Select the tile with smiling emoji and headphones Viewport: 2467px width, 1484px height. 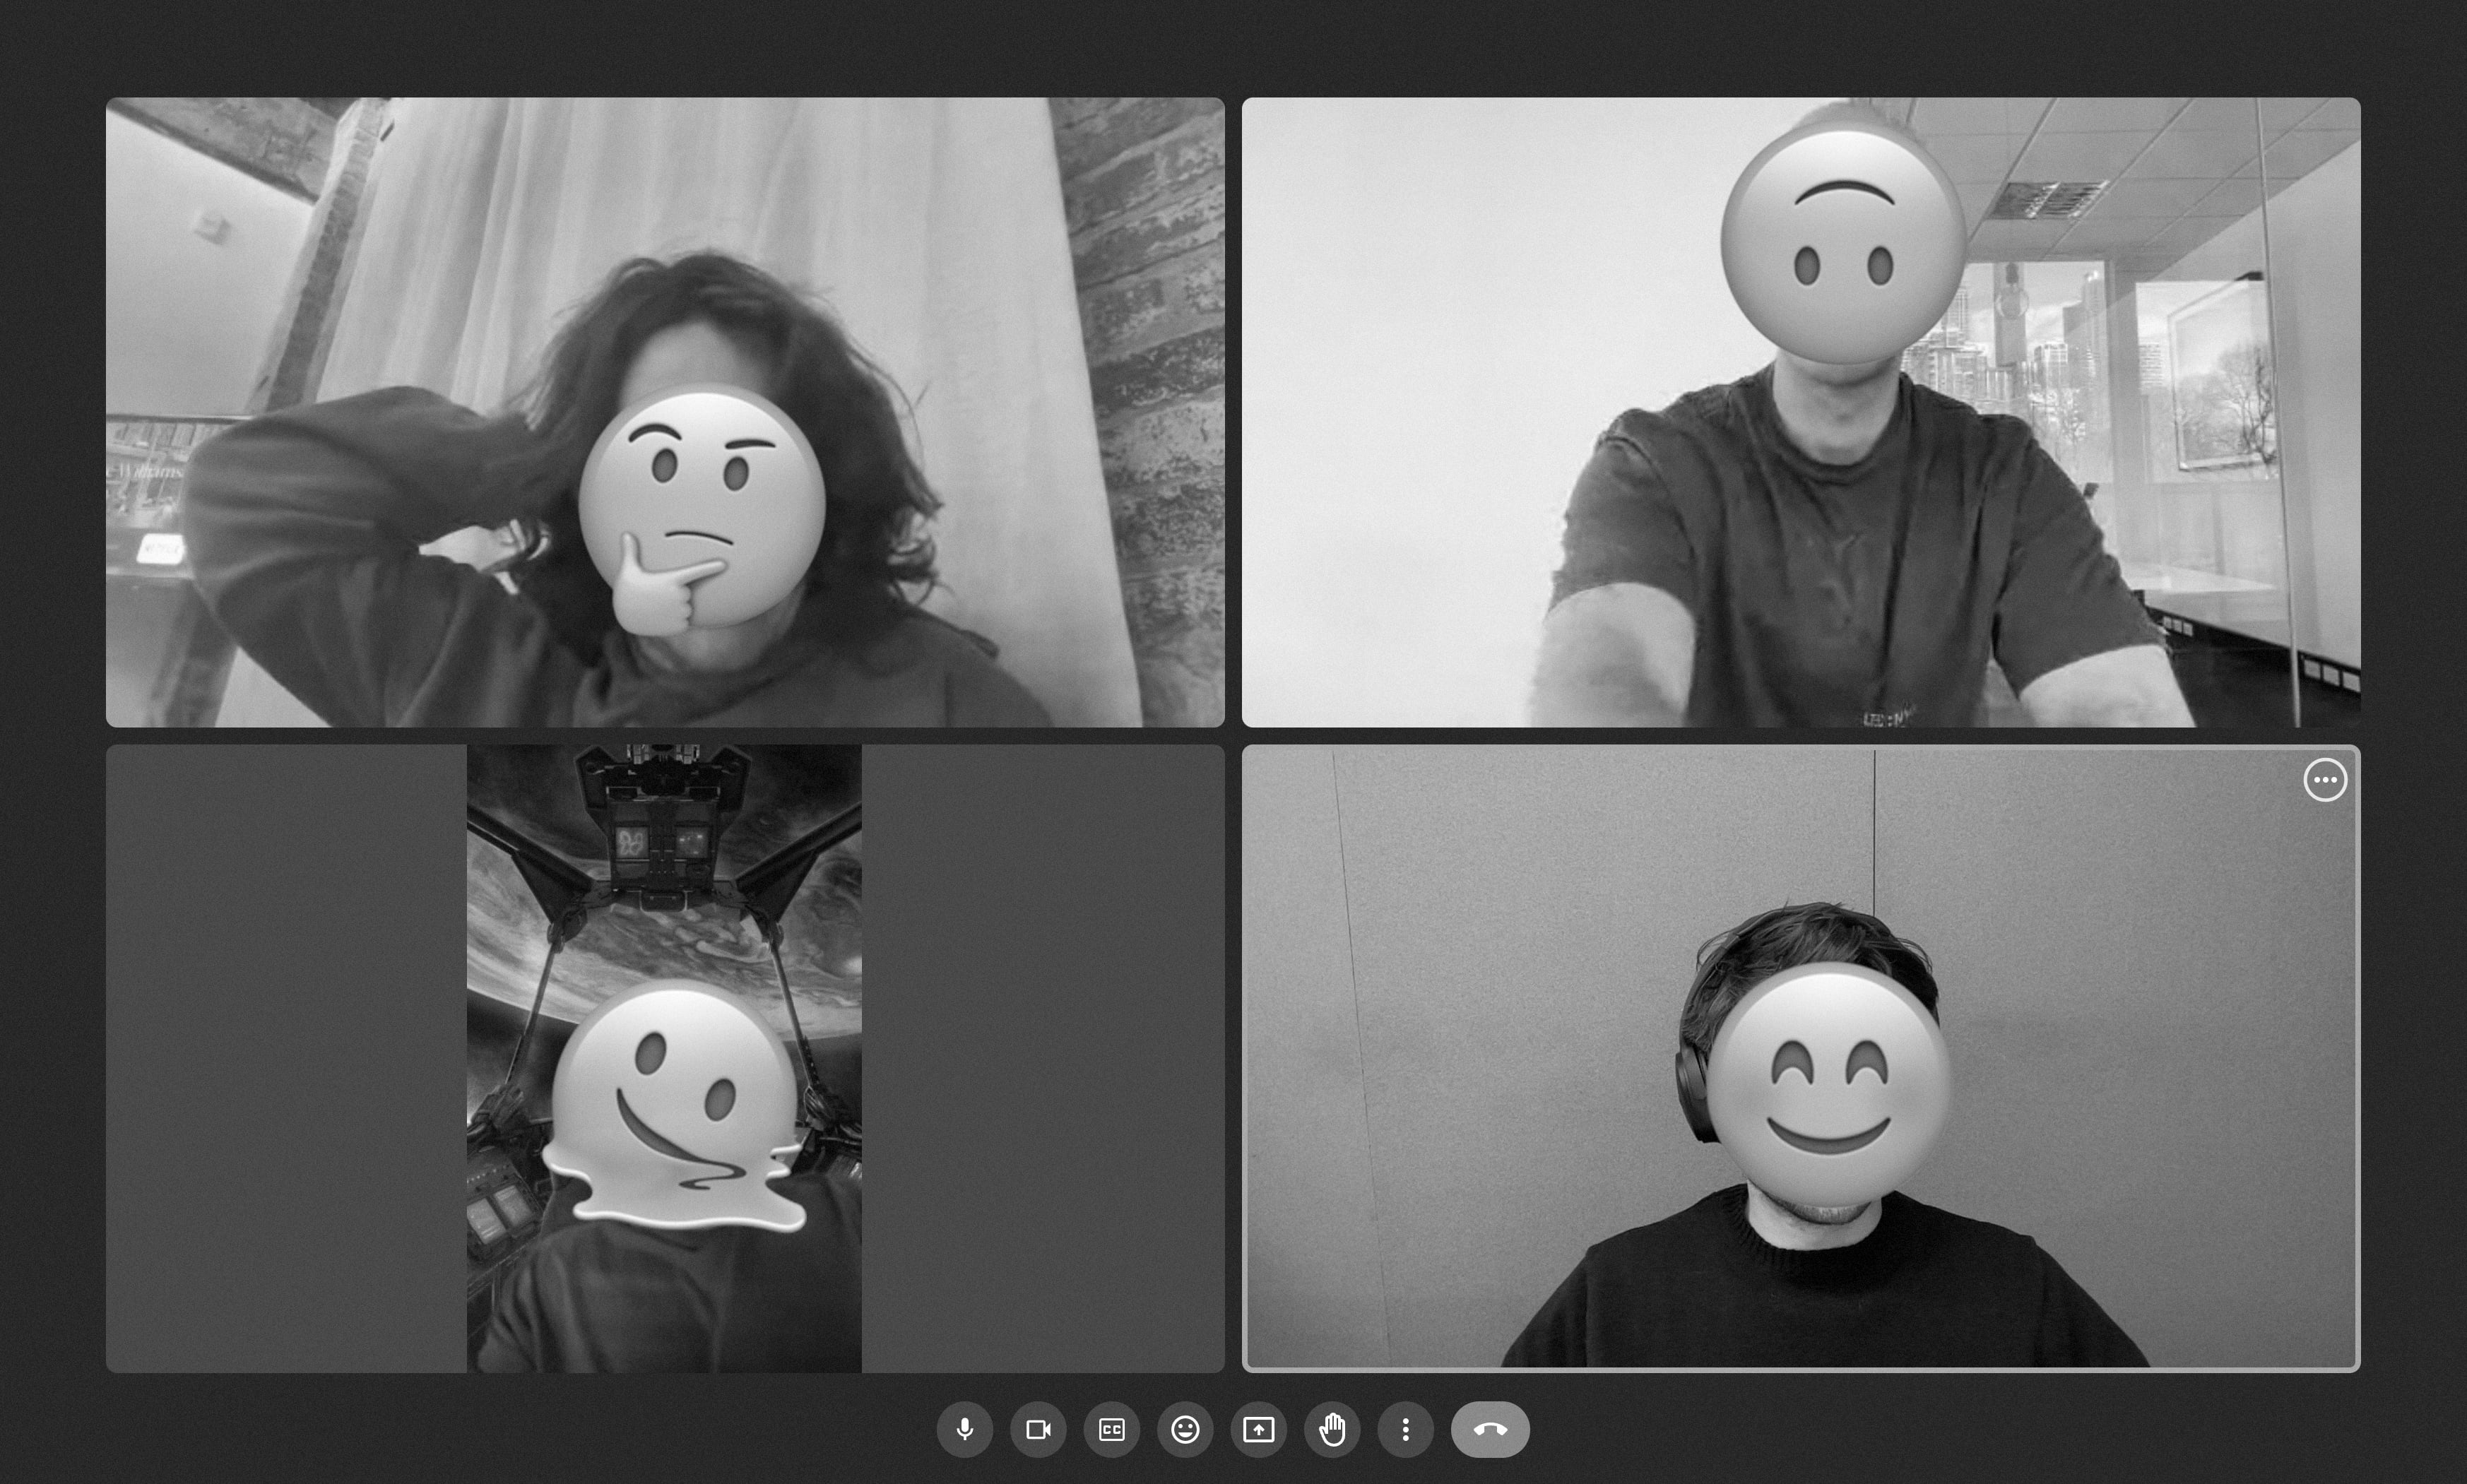(1801, 1058)
